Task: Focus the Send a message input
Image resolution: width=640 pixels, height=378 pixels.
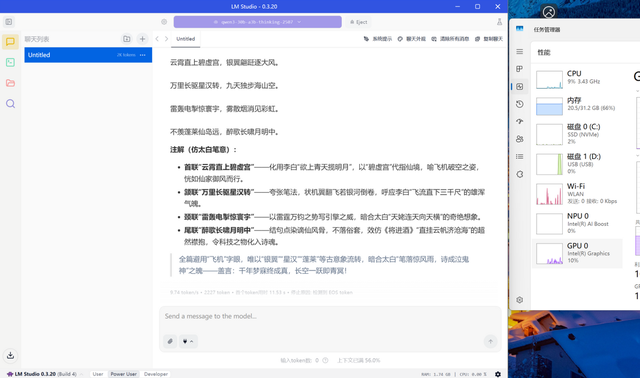Action: [330, 316]
